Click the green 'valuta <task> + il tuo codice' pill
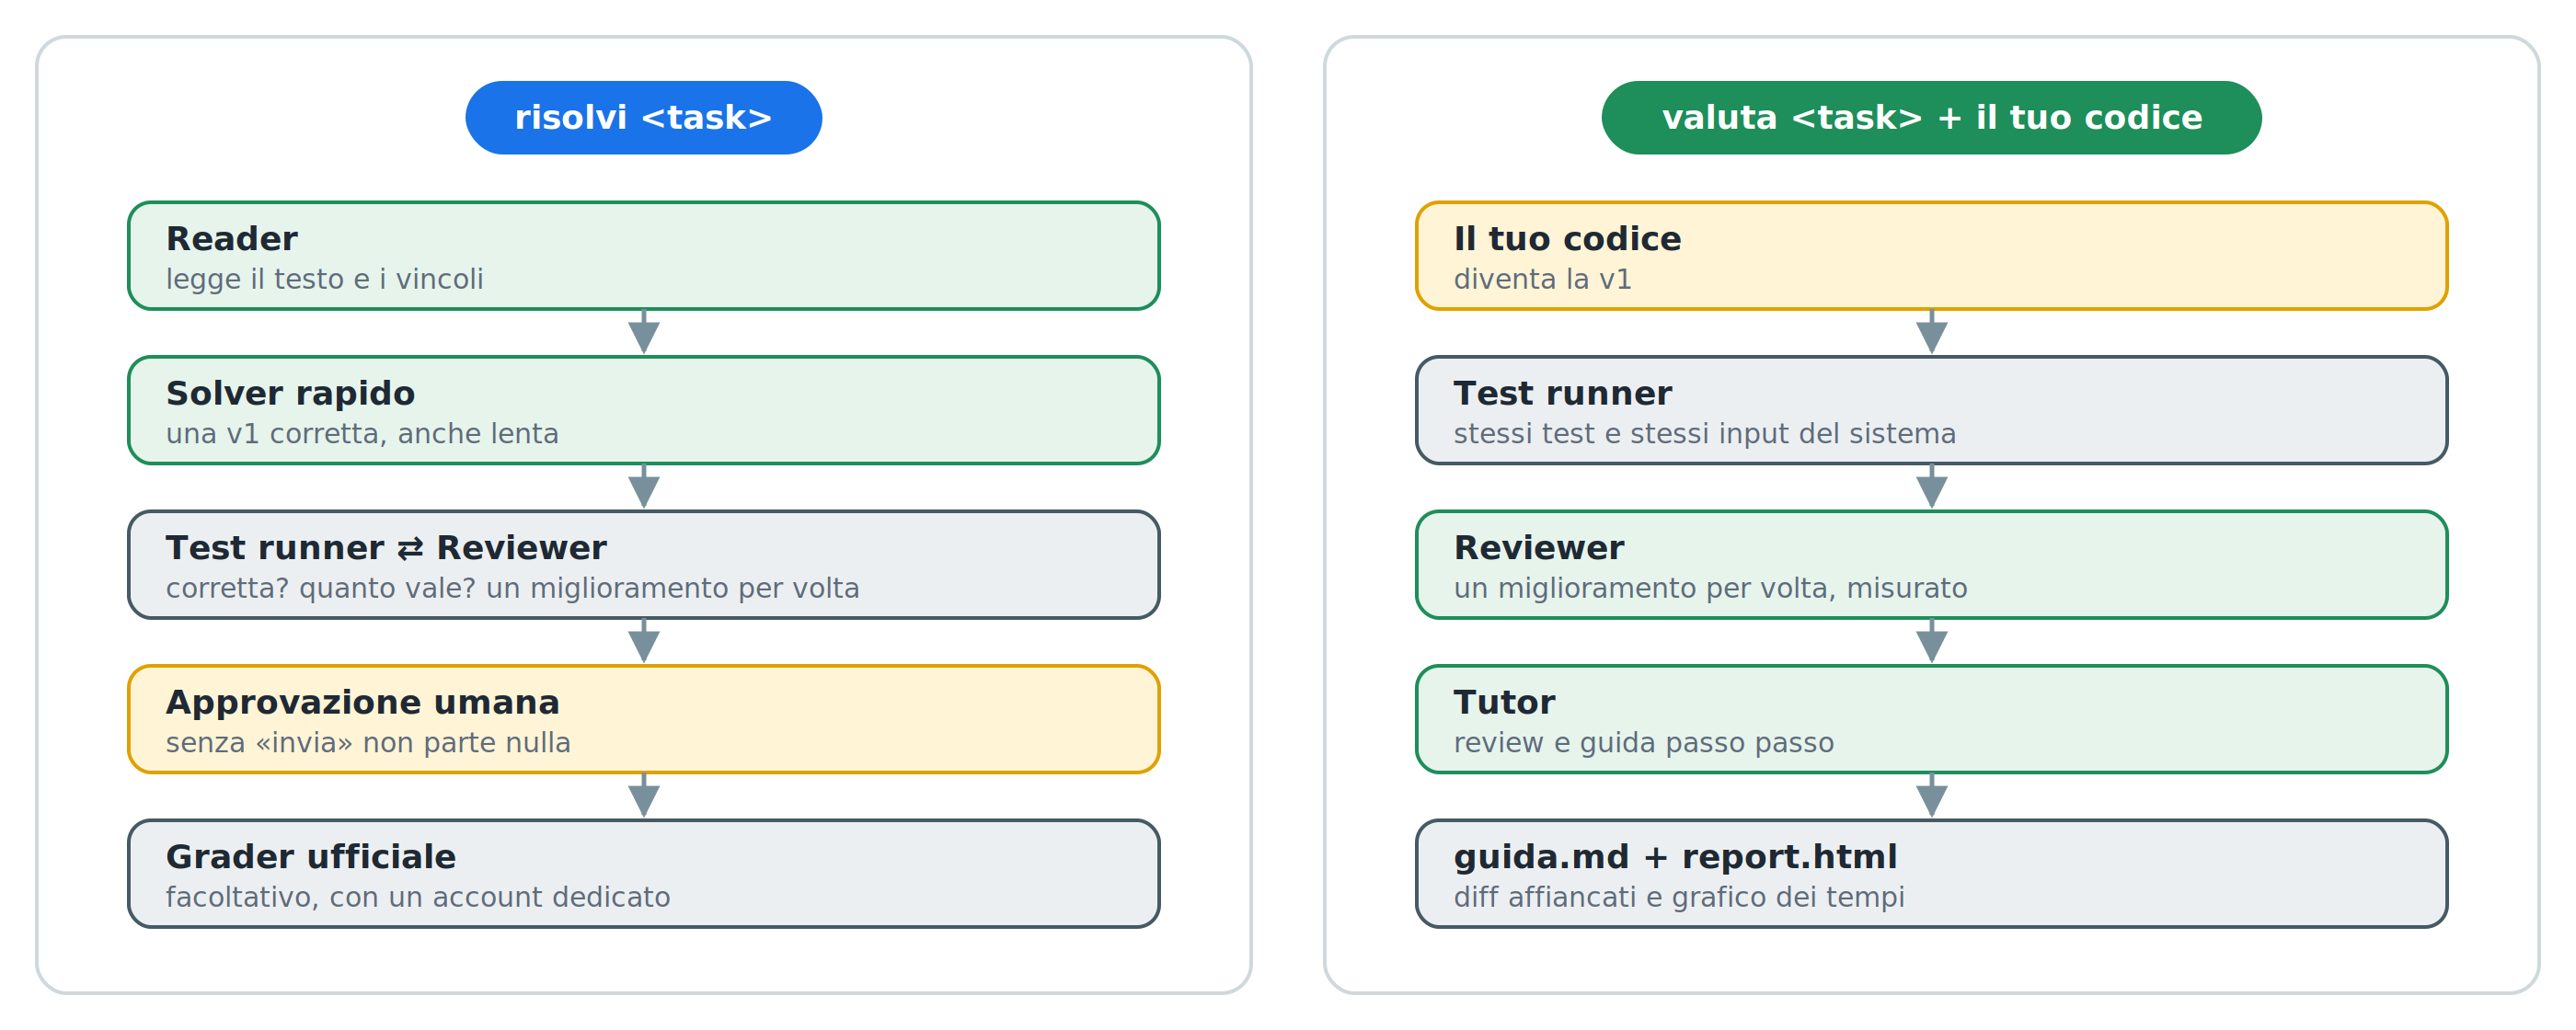 1931,118
